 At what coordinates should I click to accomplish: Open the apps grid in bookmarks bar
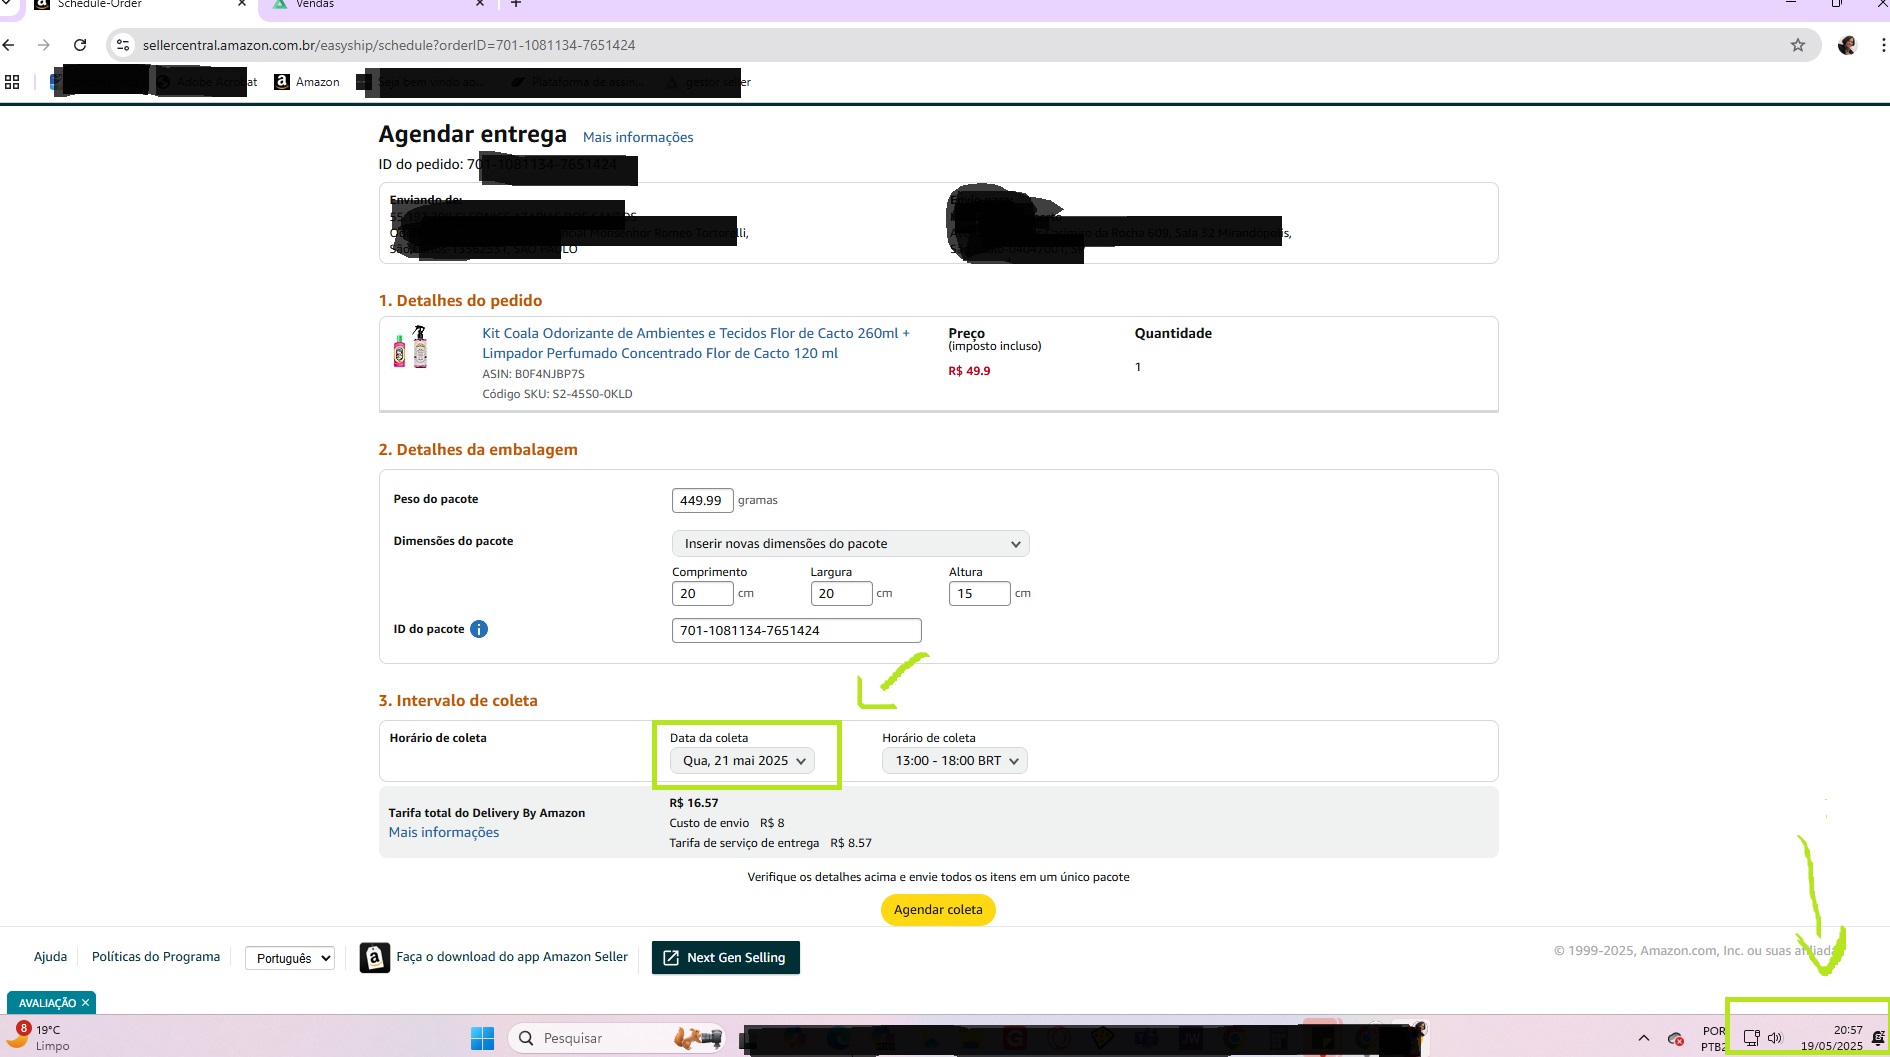coord(12,82)
